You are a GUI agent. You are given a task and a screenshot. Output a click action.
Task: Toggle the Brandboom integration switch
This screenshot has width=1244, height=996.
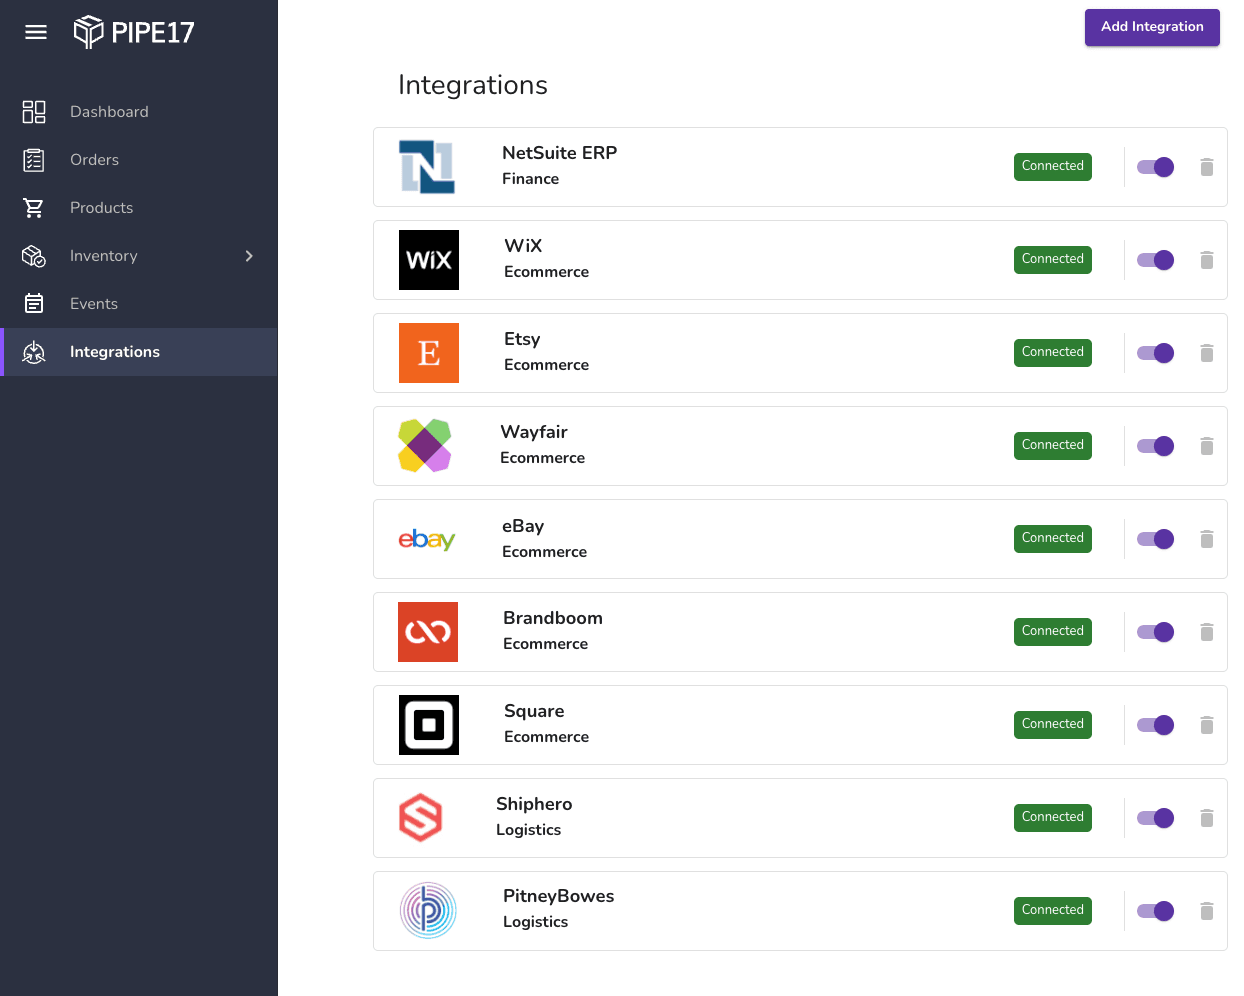point(1155,632)
